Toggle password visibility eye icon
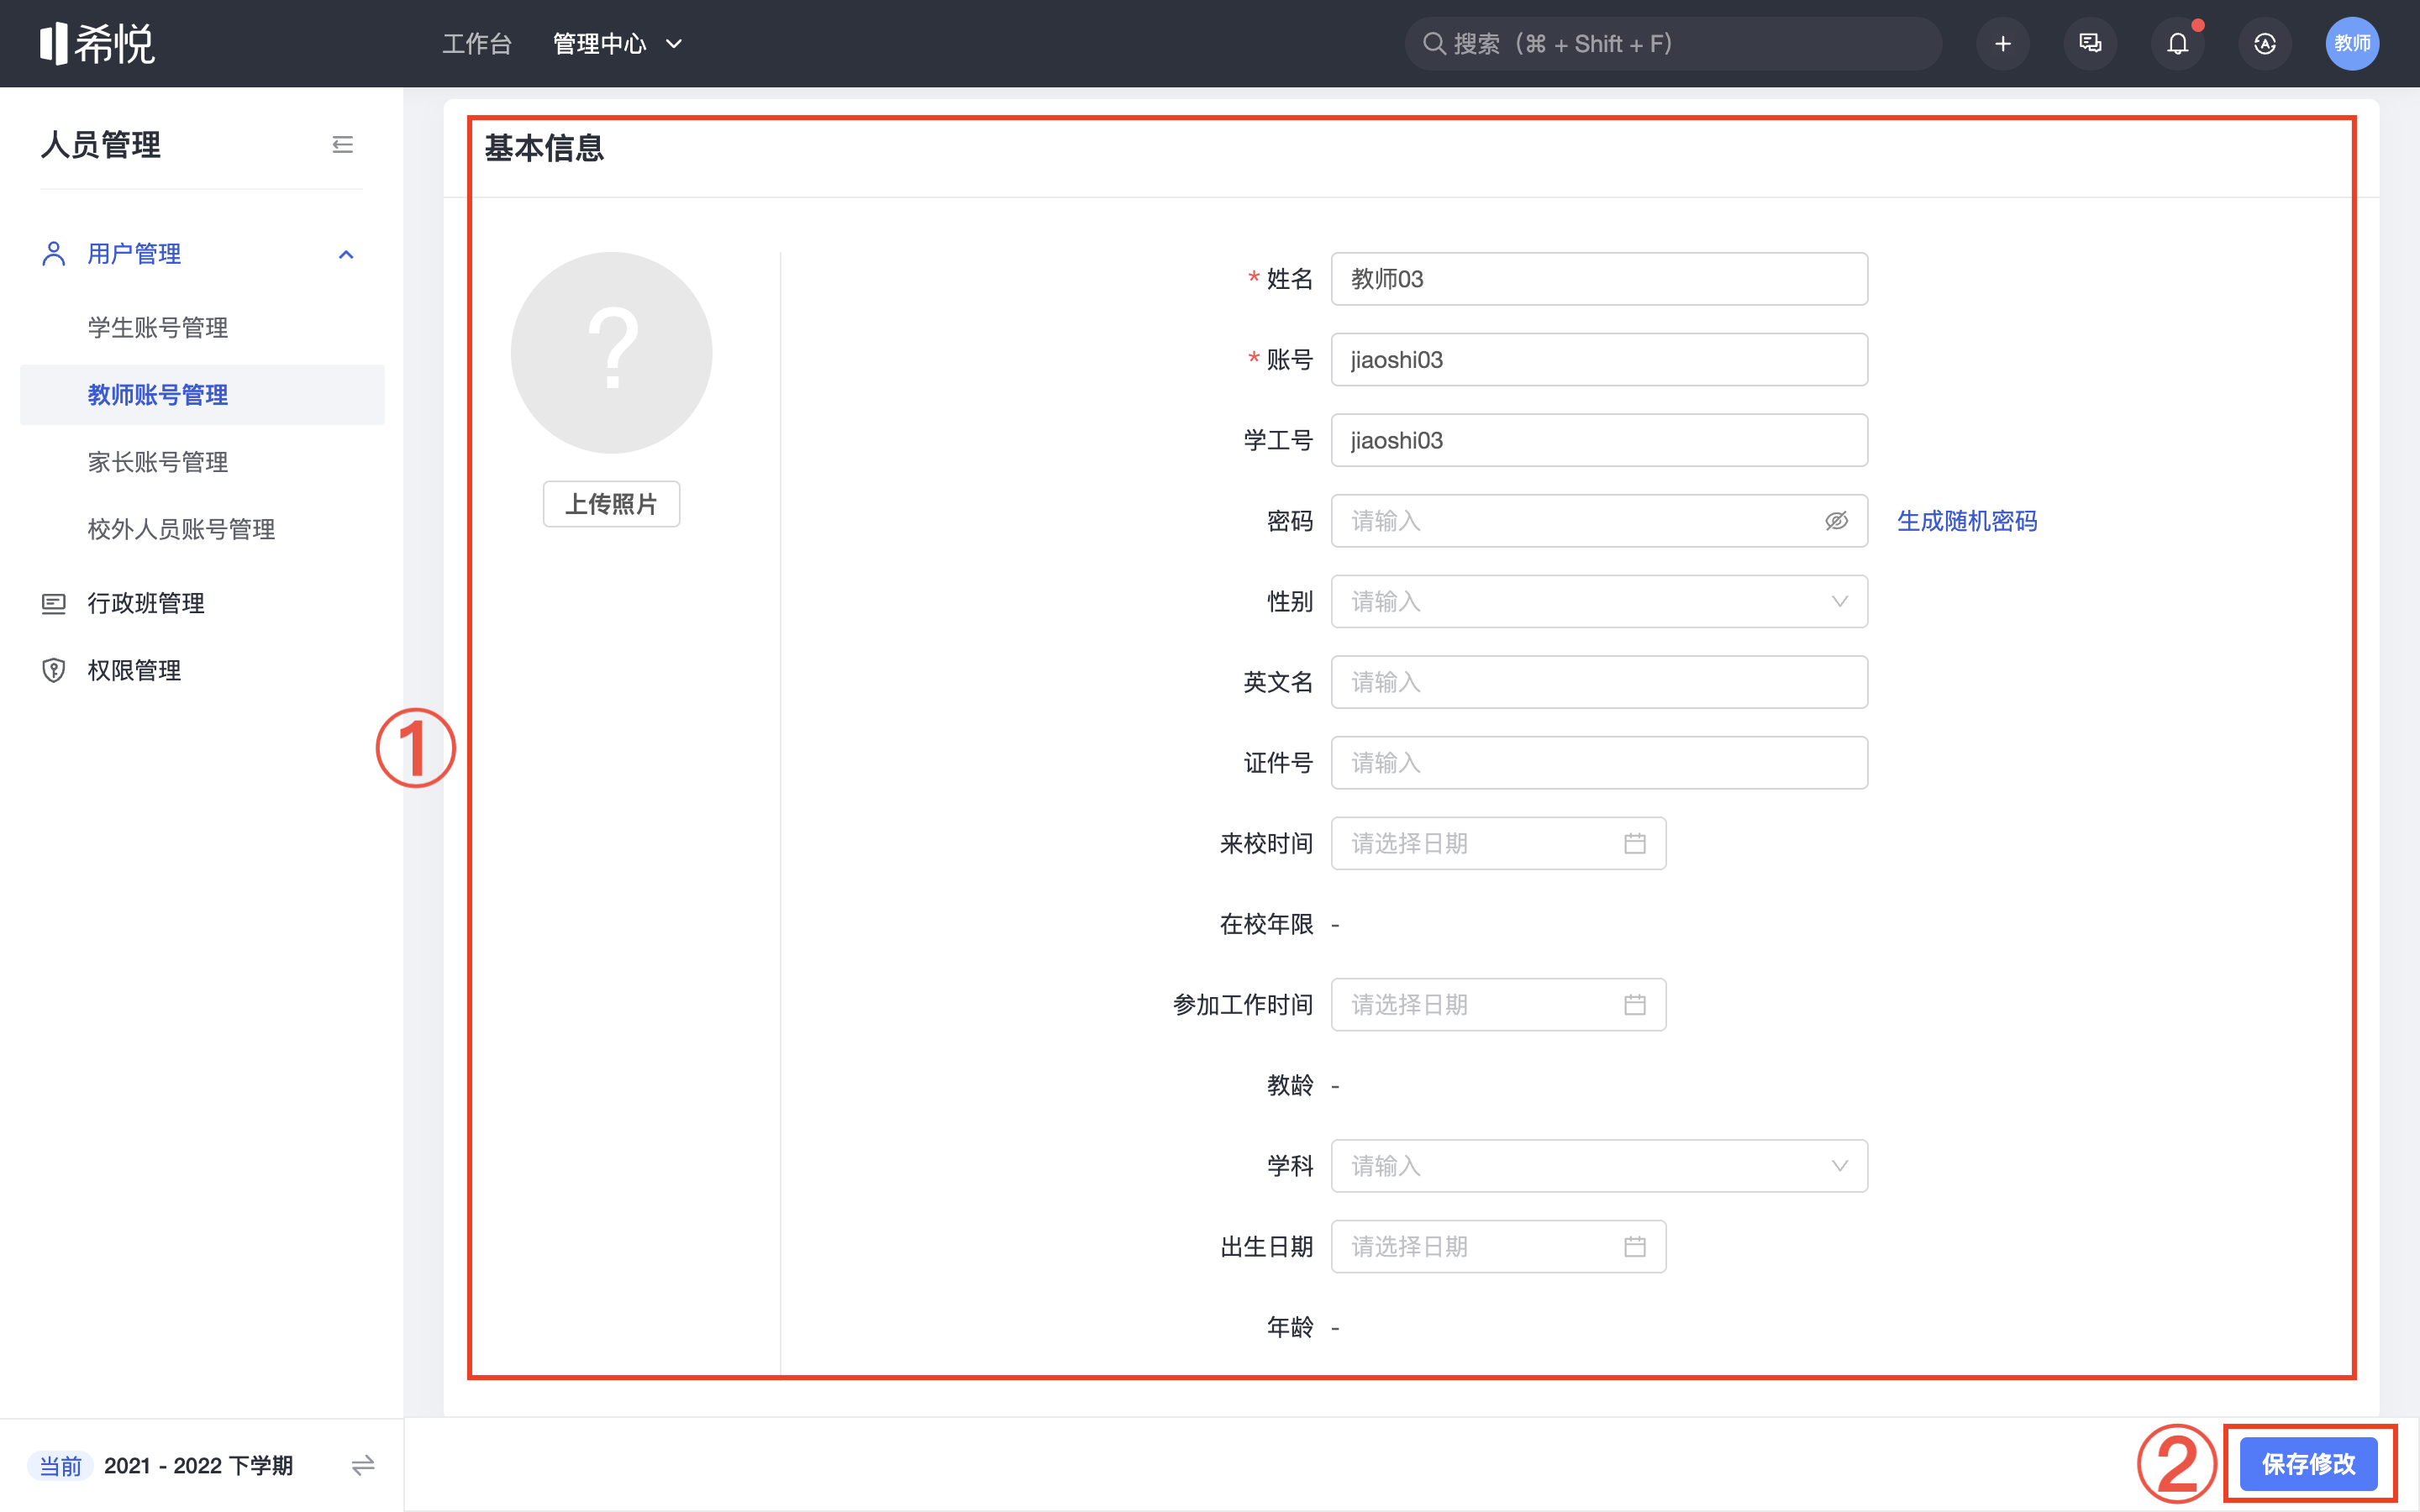The image size is (2420, 1512). [1836, 520]
